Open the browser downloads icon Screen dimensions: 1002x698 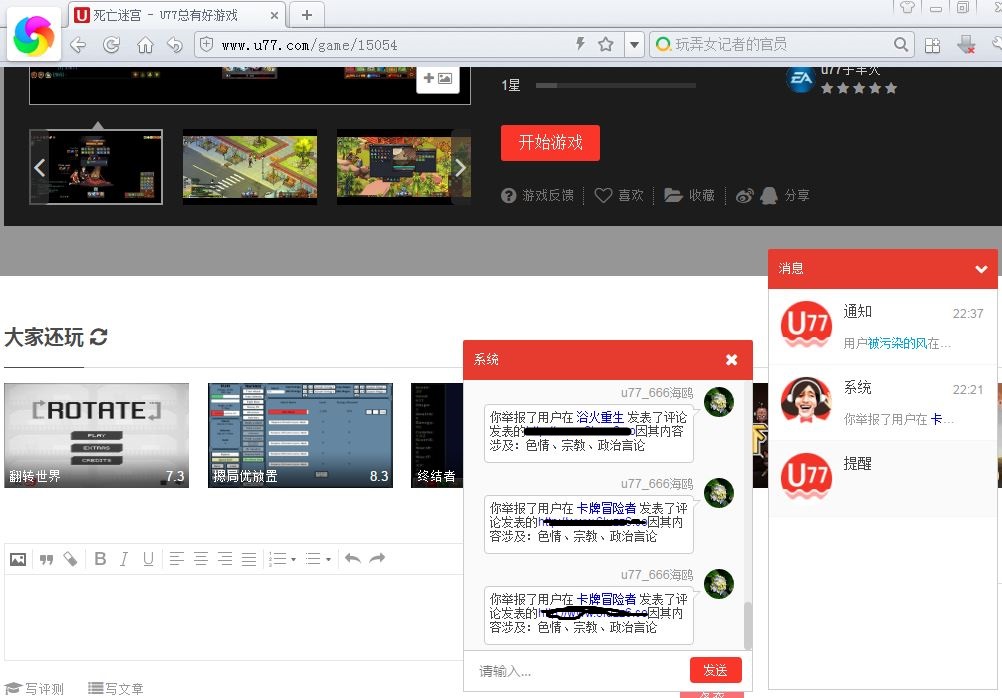(x=966, y=45)
